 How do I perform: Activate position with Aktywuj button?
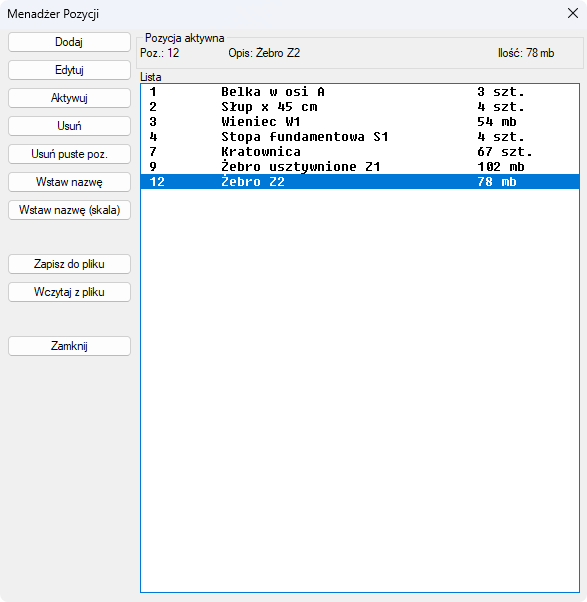pos(69,98)
